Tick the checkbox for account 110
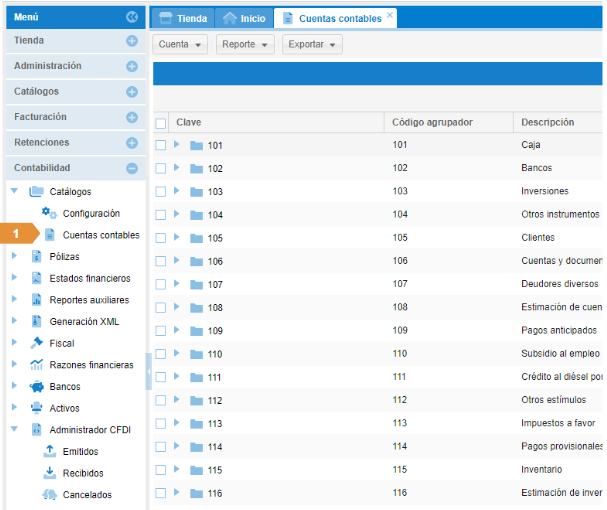This screenshot has height=510, width=607. tap(161, 354)
